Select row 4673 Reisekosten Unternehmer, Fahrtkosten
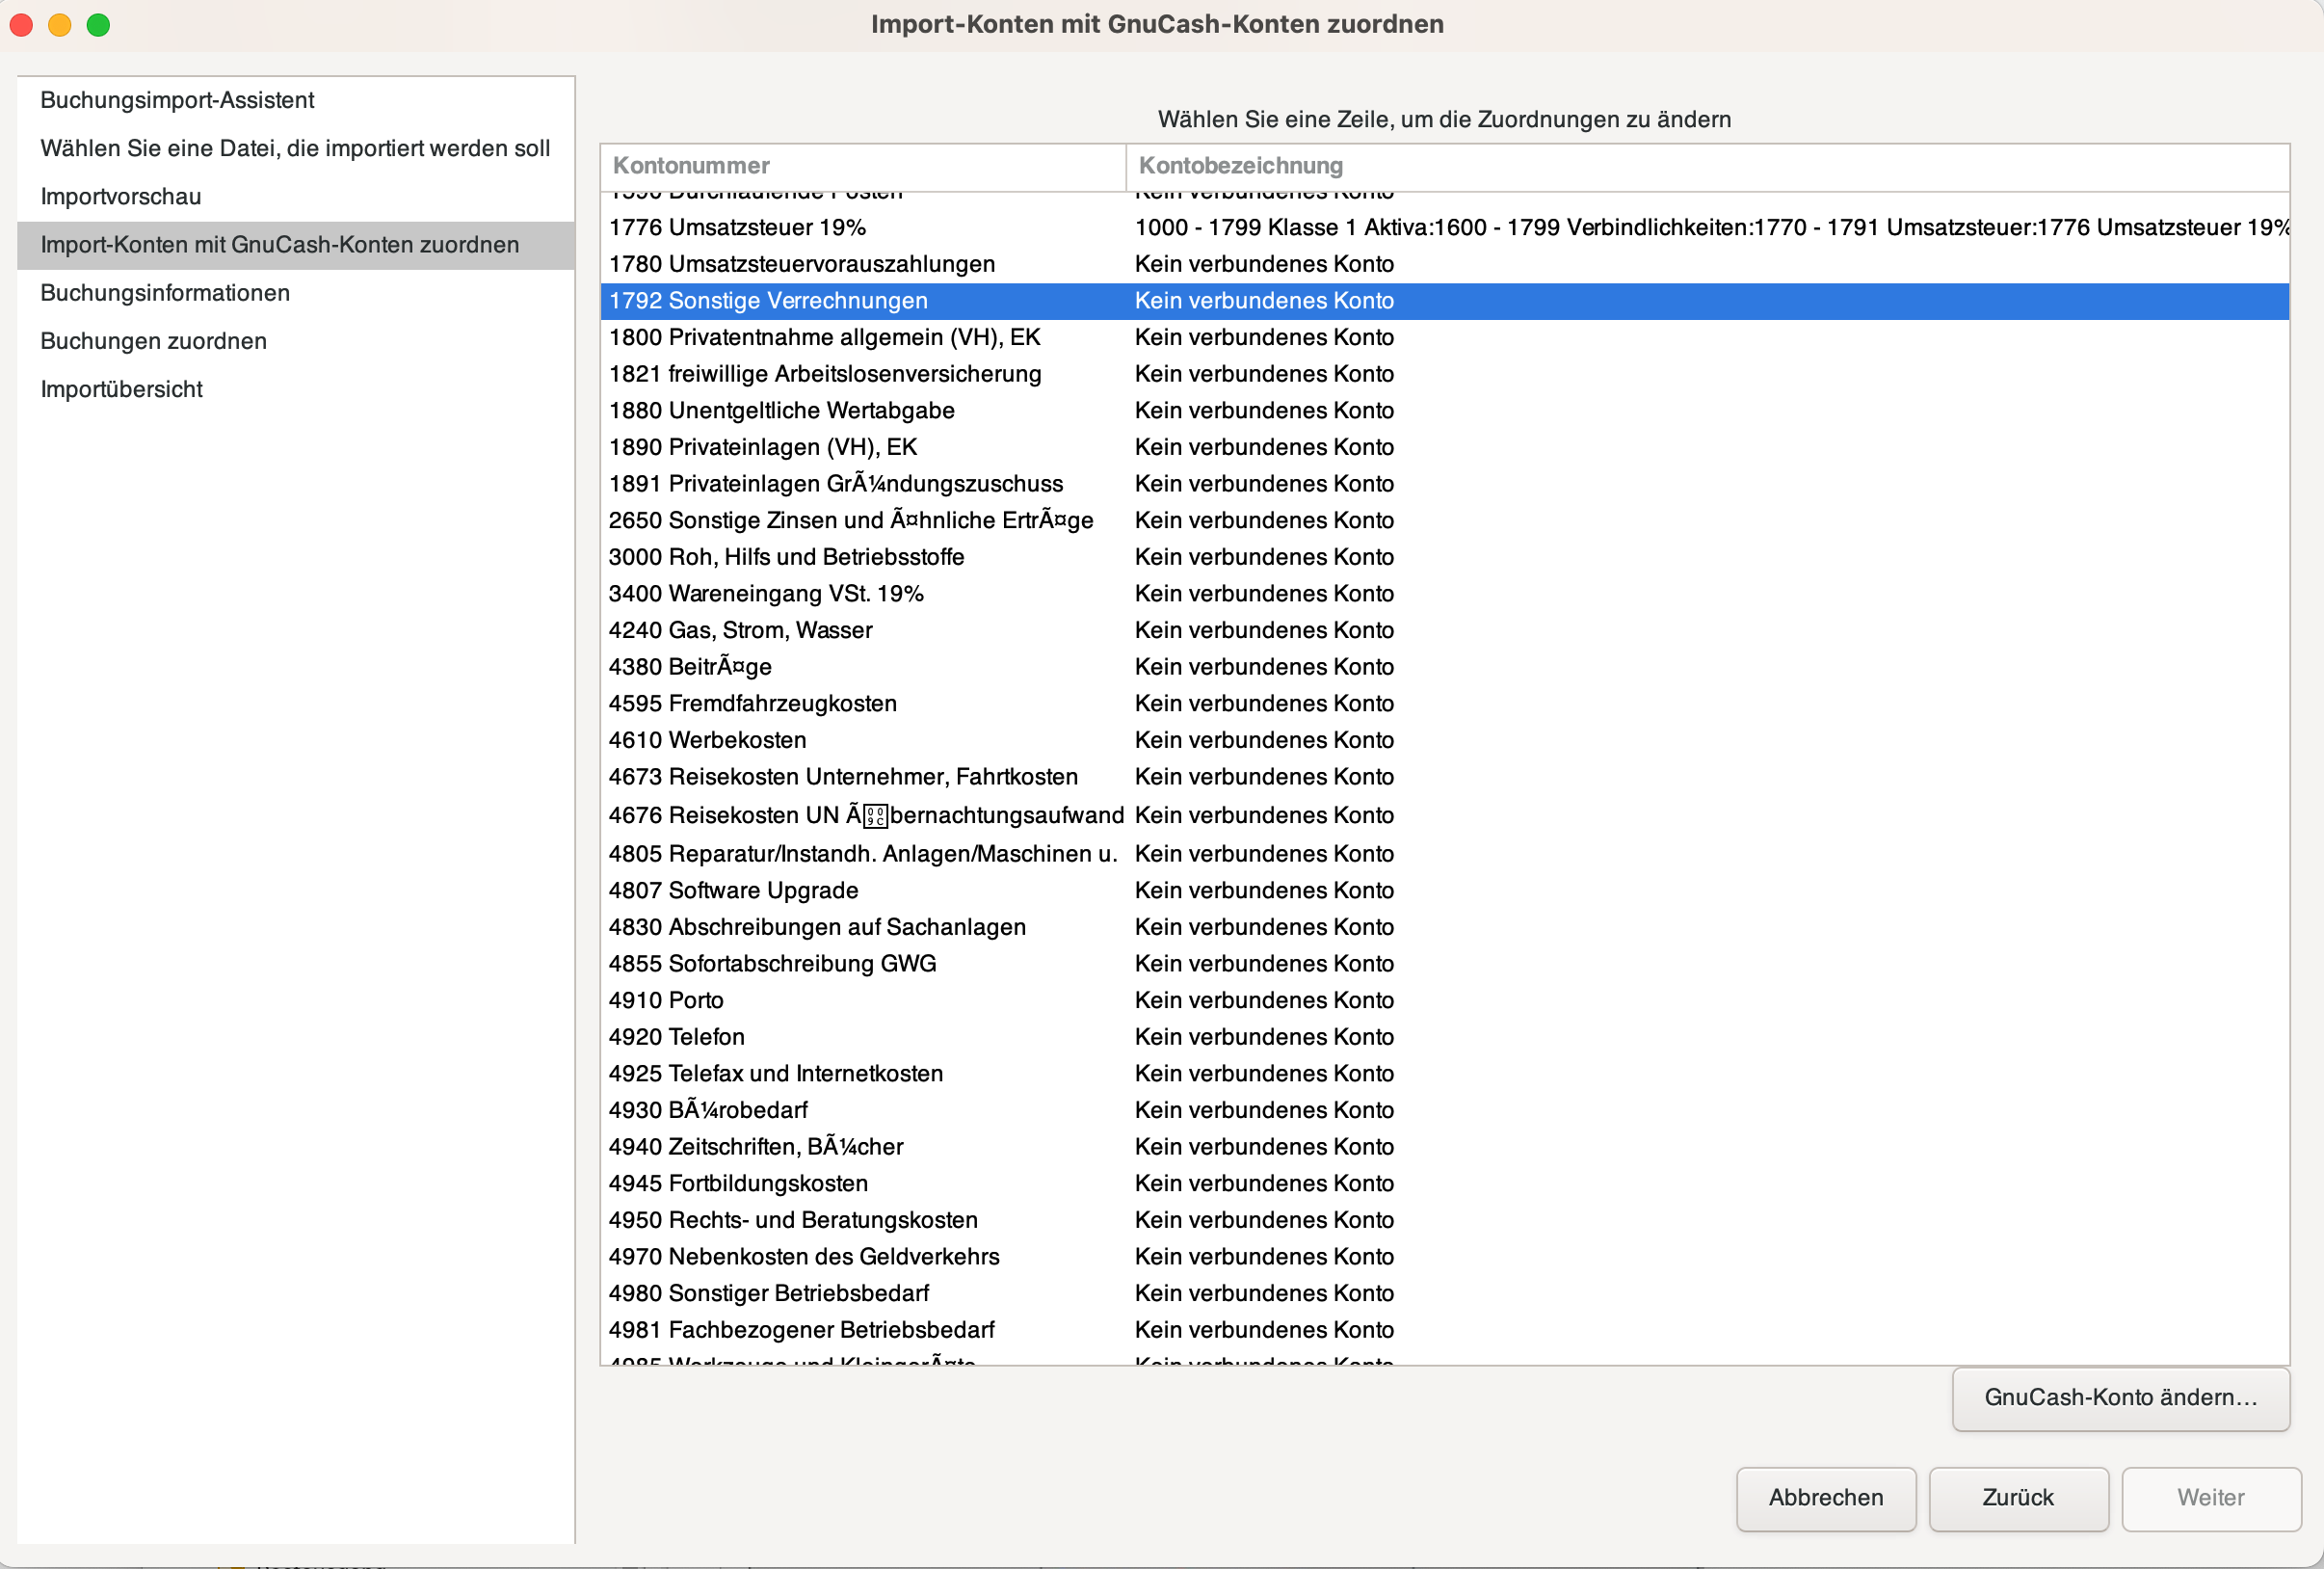Image resolution: width=2324 pixels, height=1569 pixels. click(1444, 777)
